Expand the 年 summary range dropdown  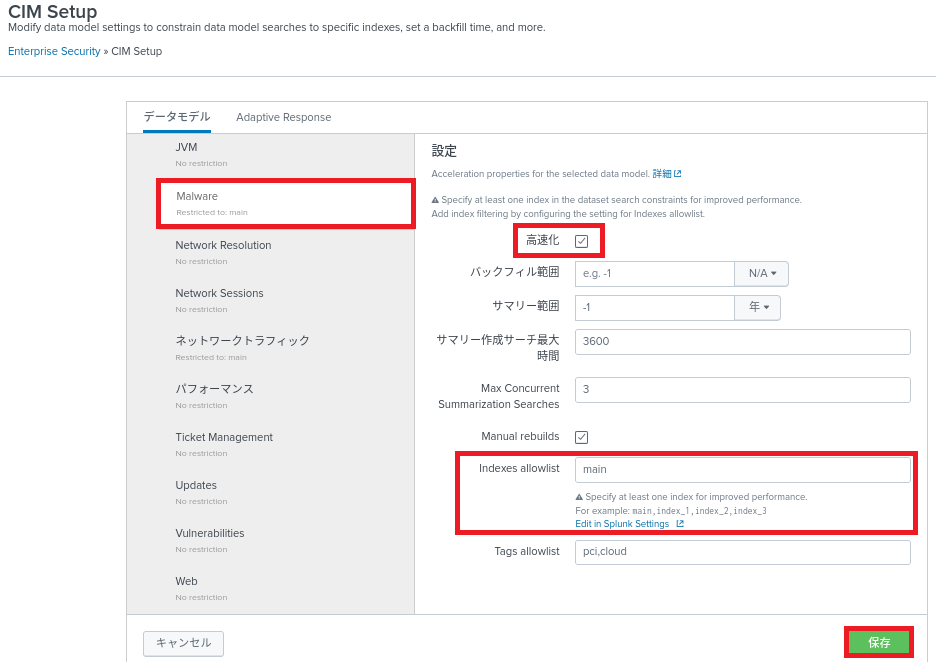pos(758,308)
